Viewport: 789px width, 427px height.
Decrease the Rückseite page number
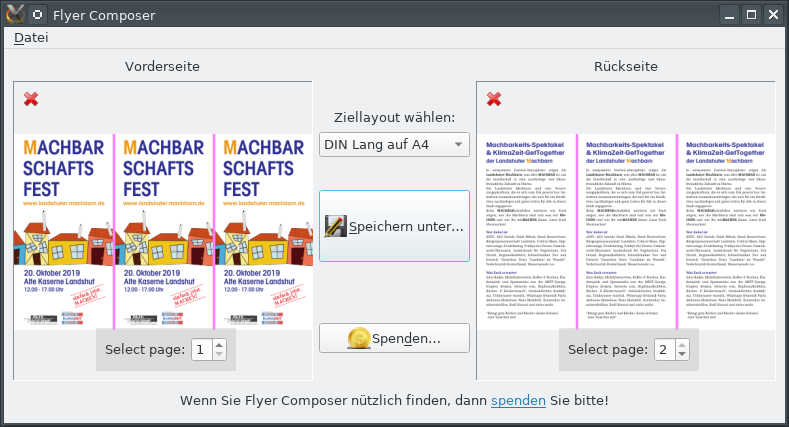pos(682,354)
